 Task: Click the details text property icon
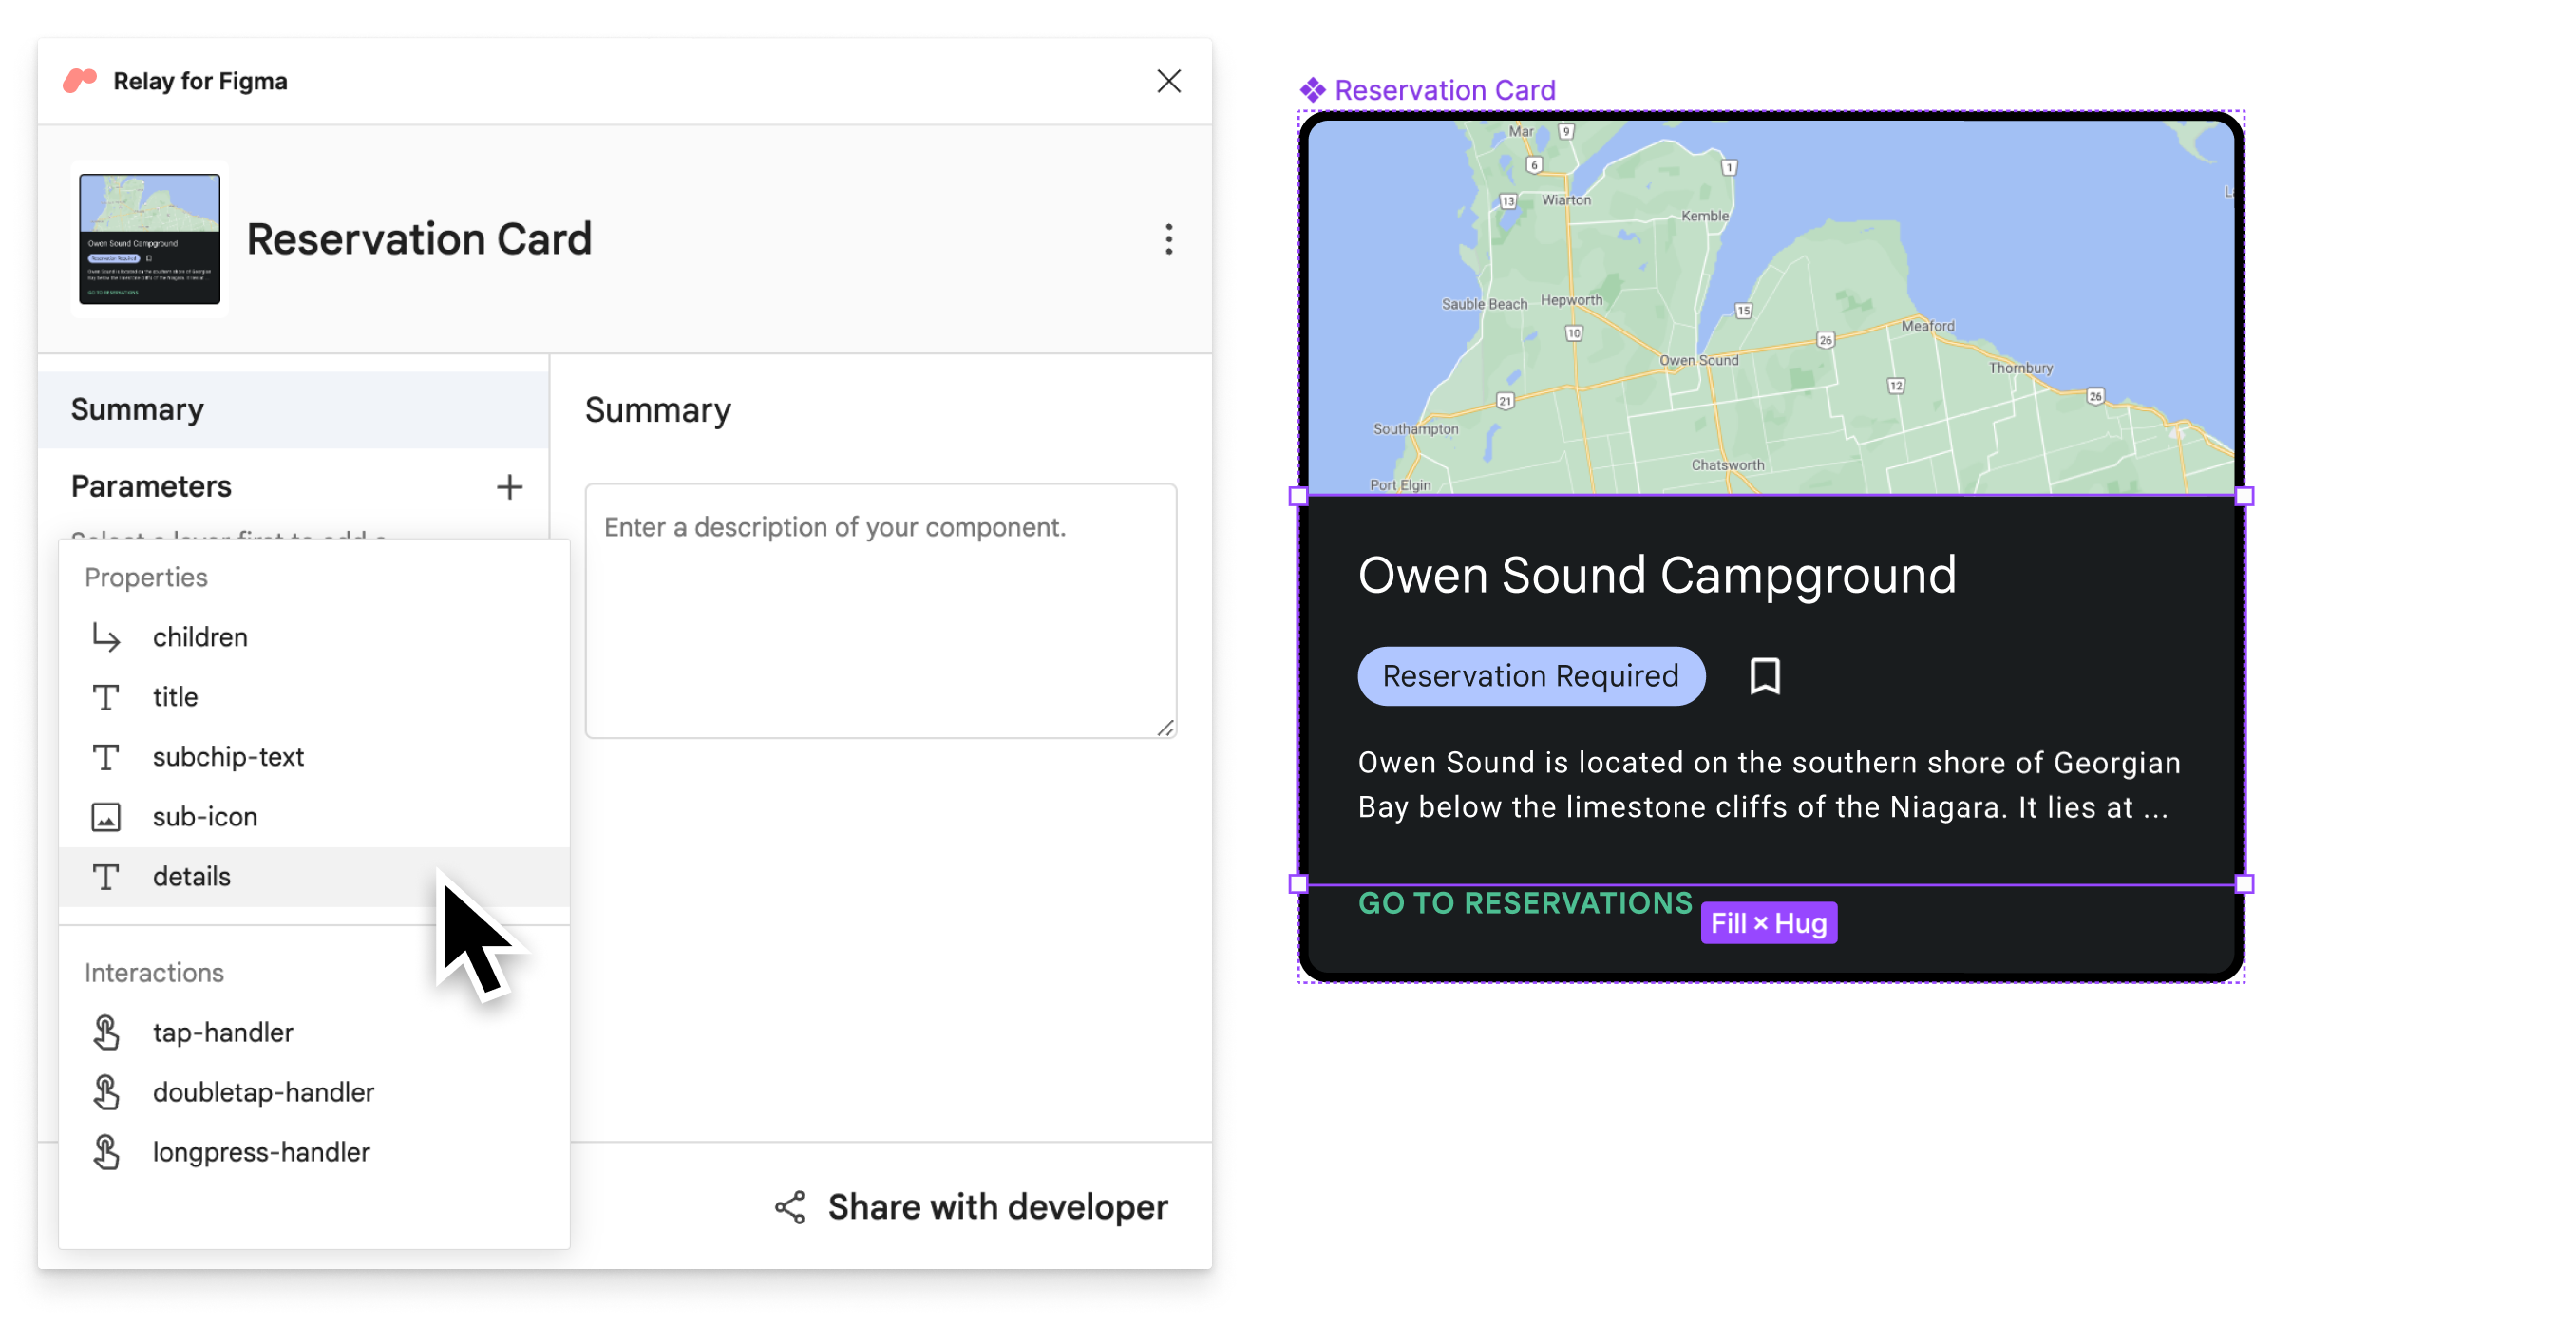[x=106, y=875]
